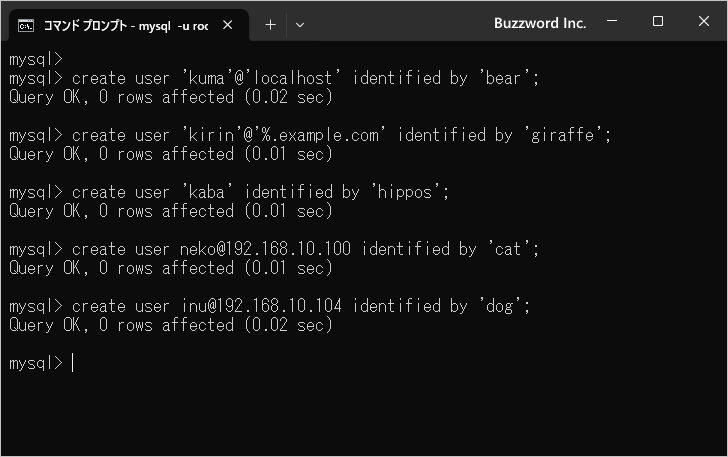Click the create user neko@192.168.10.100 command line
This screenshot has height=457, width=728.
point(274,249)
